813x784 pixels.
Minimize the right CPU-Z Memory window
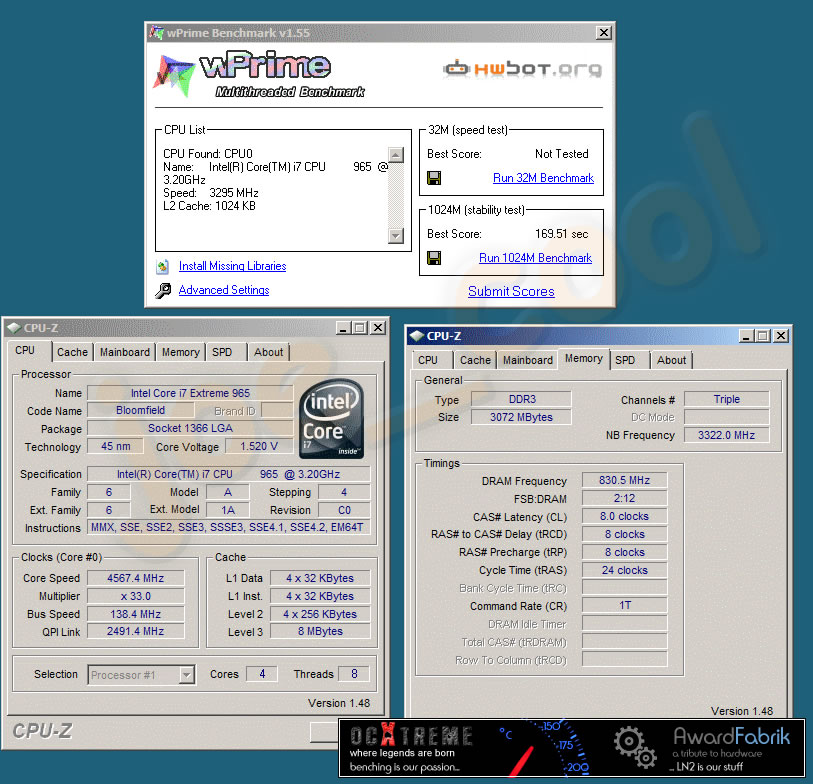(746, 336)
